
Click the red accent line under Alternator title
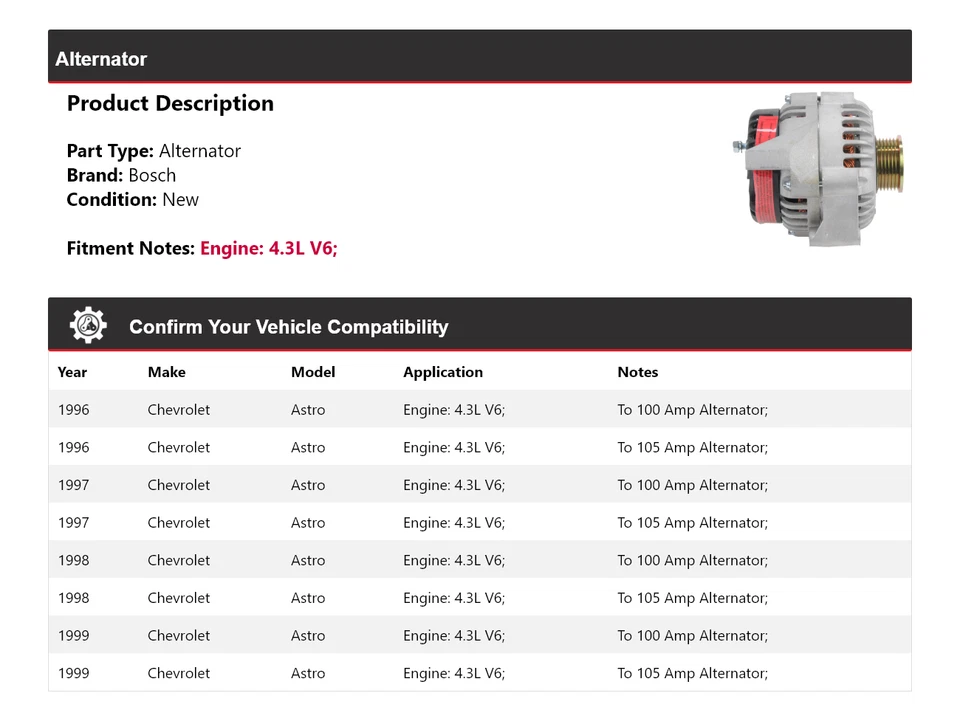tap(480, 80)
